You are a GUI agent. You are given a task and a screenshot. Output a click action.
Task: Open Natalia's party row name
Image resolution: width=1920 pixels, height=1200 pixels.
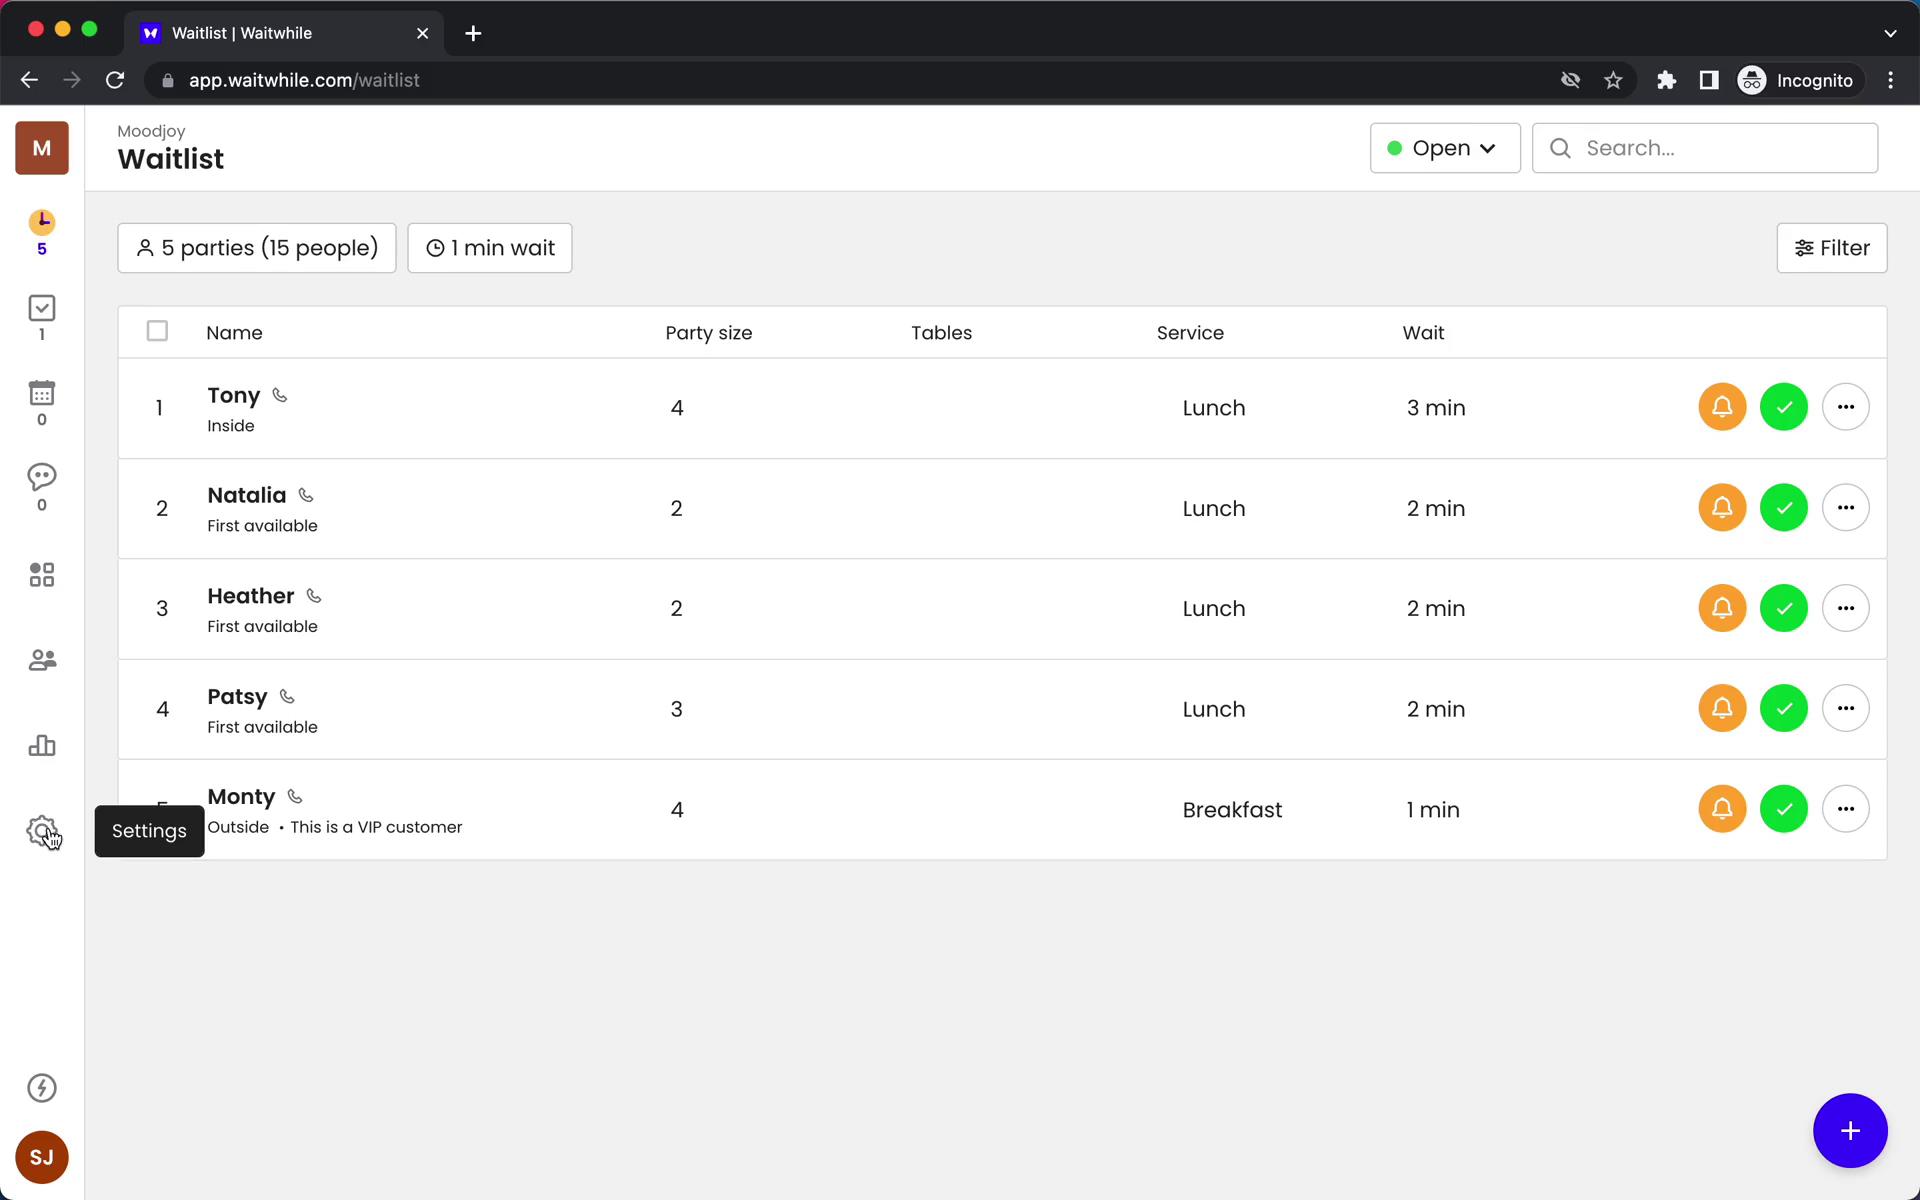pos(246,496)
